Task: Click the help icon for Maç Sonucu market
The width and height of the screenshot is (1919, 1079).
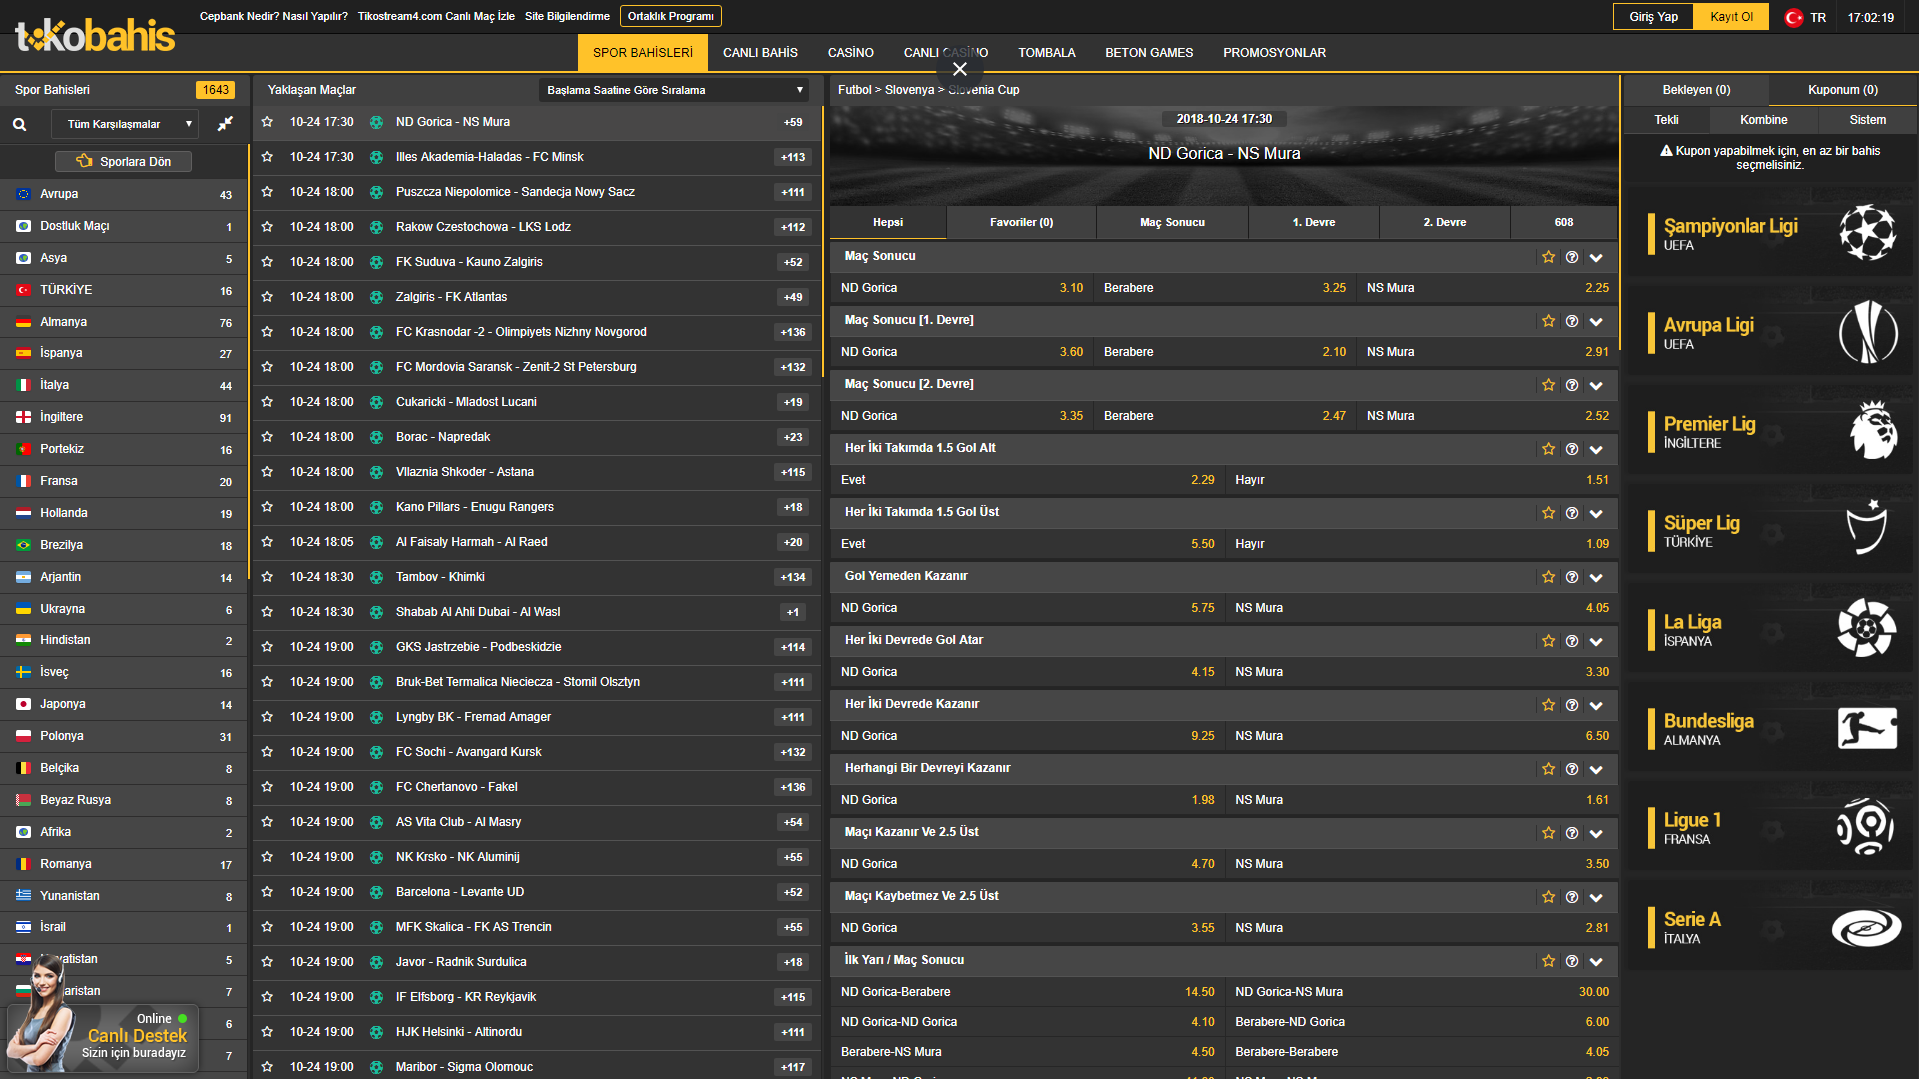Action: (x=1572, y=257)
